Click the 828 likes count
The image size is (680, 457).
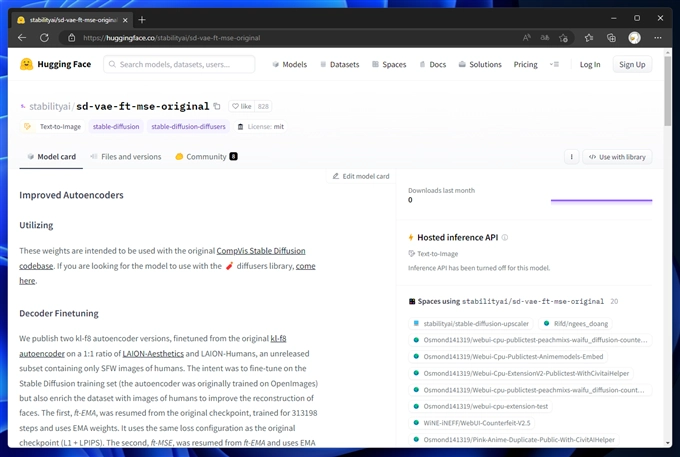tap(263, 106)
